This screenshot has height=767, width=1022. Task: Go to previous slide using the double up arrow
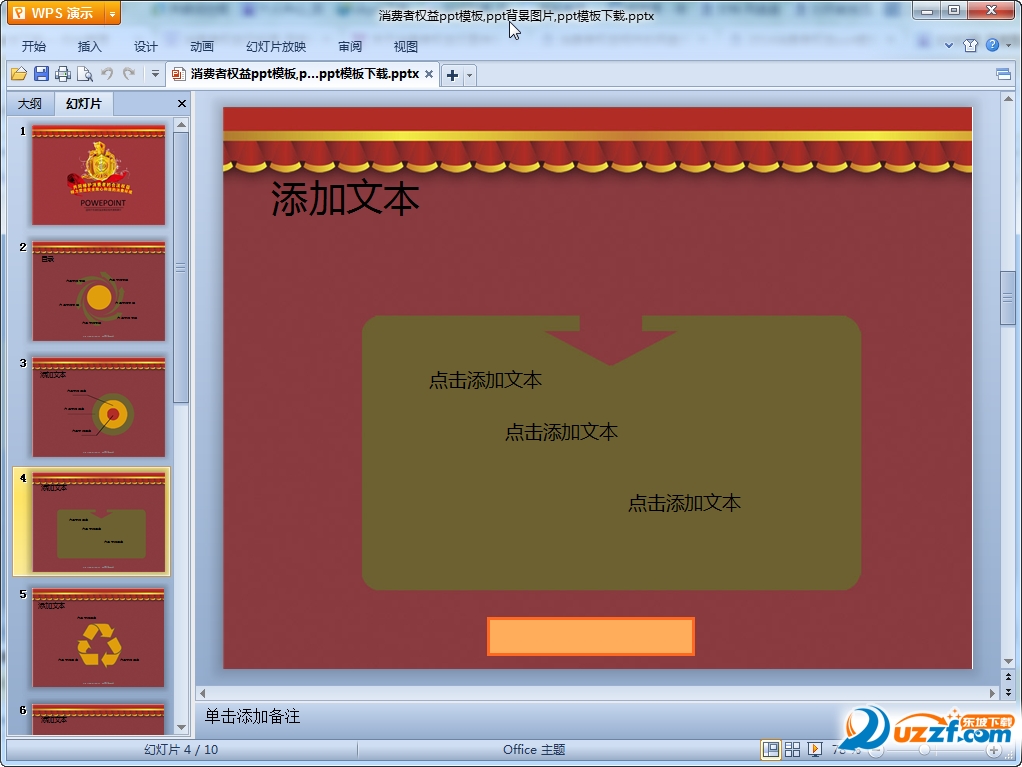point(1008,677)
